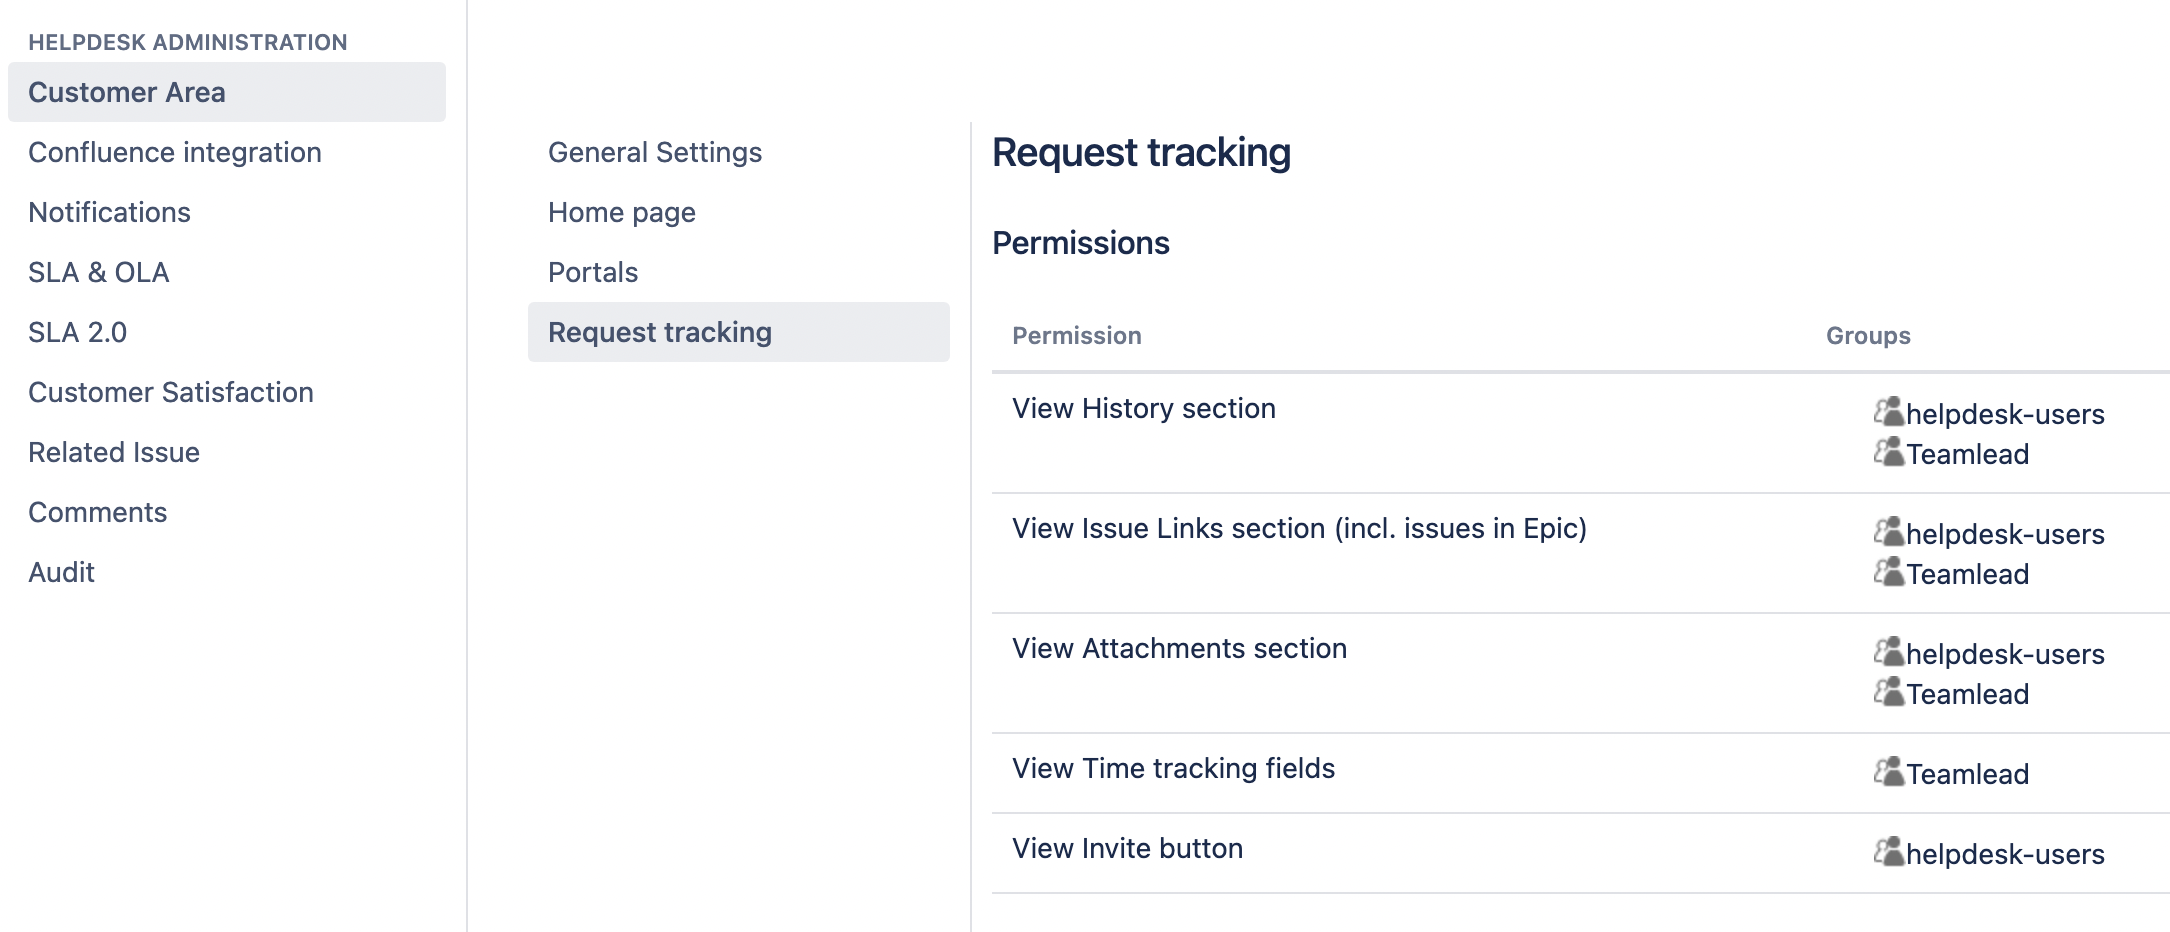The width and height of the screenshot is (2170, 932).
Task: Click Teamlead group icon in View History row
Action: pyautogui.click(x=1888, y=452)
